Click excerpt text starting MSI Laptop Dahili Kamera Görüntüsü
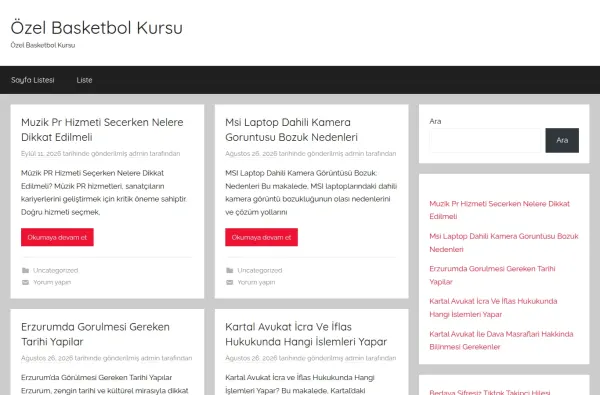600x395 pixels. [x=311, y=193]
